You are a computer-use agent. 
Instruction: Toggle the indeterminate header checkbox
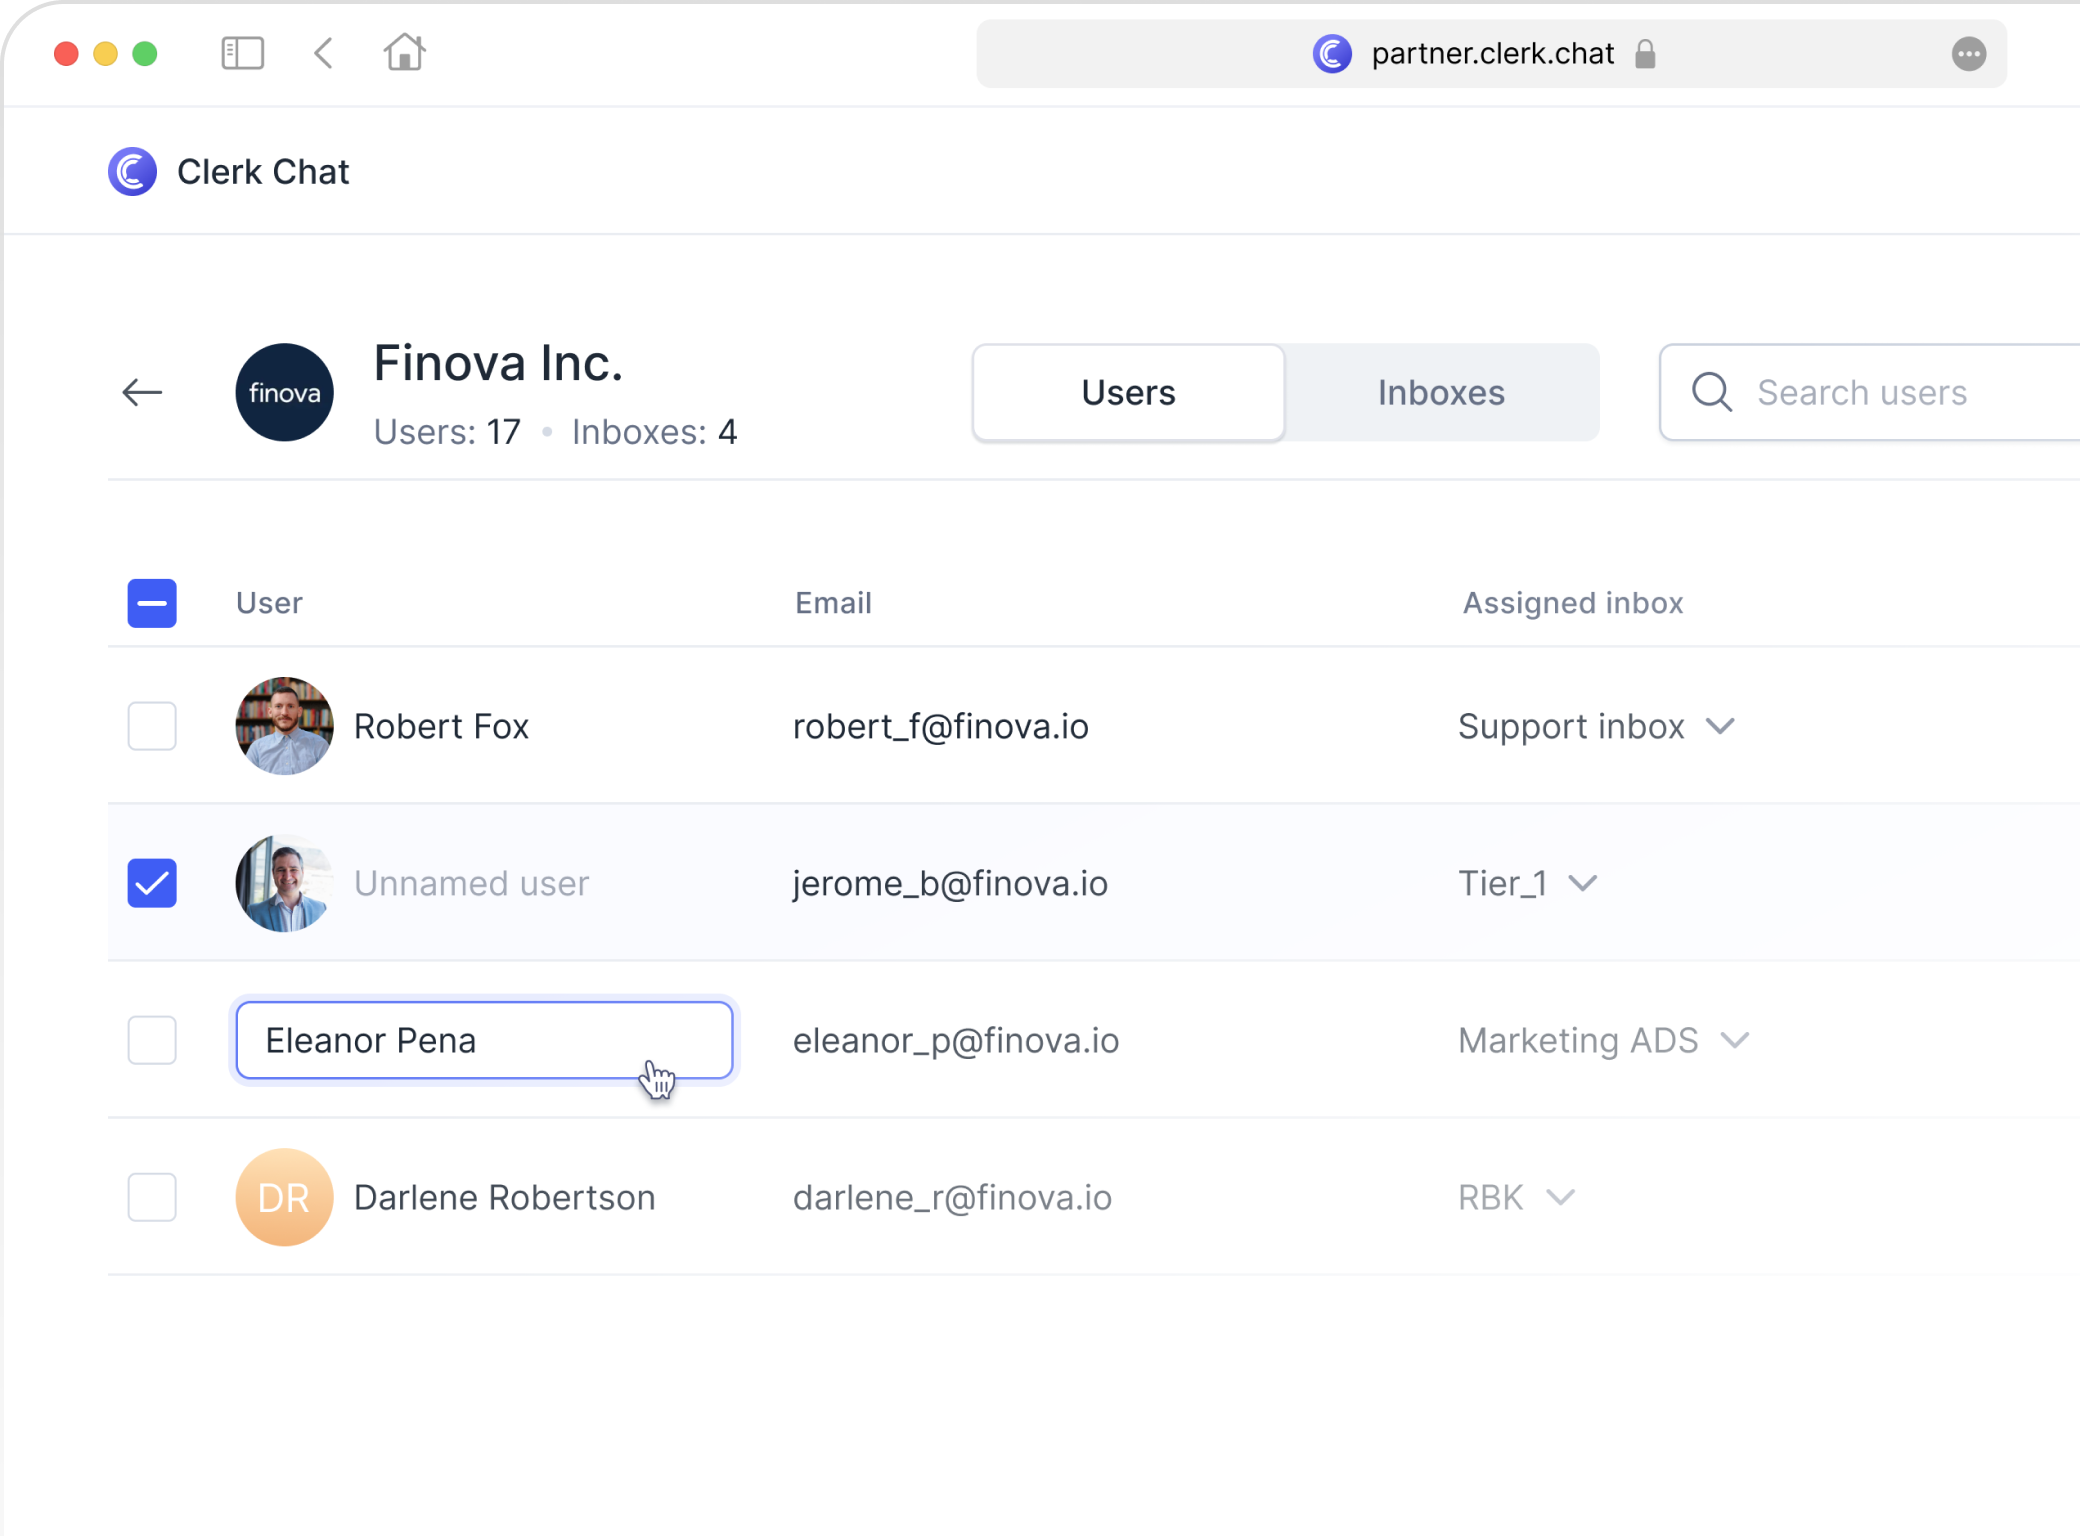(152, 602)
